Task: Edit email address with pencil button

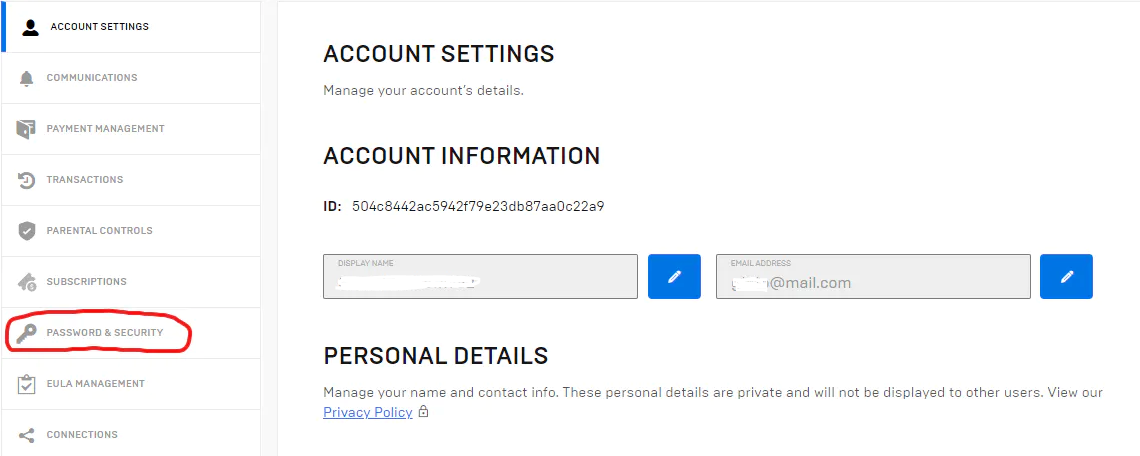Action: click(x=1066, y=276)
